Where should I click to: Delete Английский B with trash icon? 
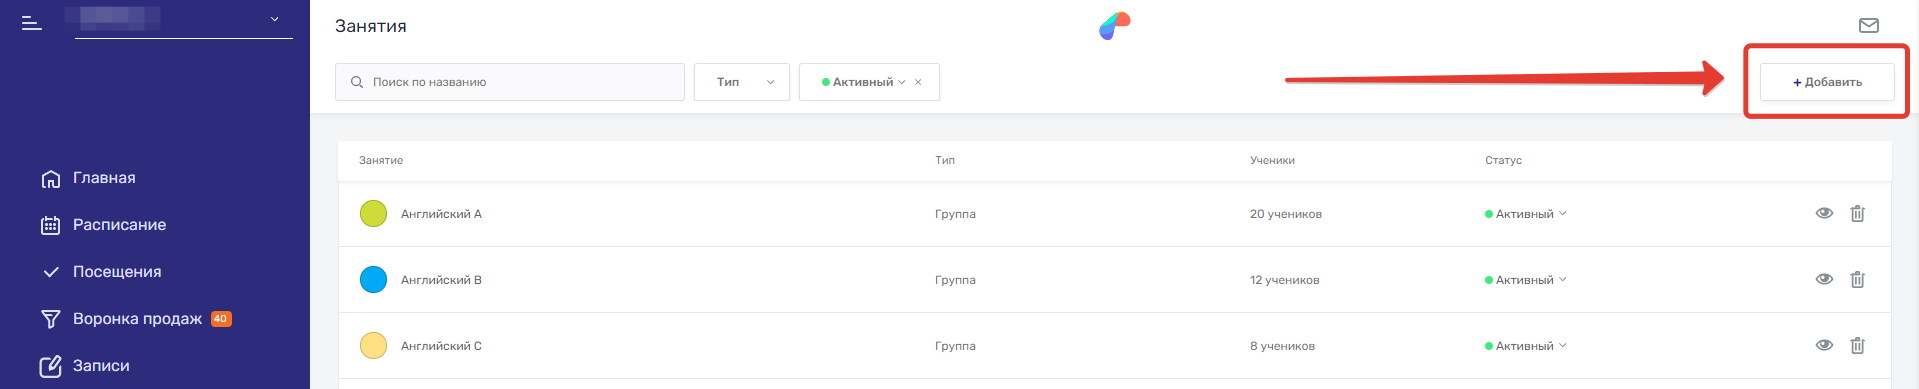(x=1857, y=279)
